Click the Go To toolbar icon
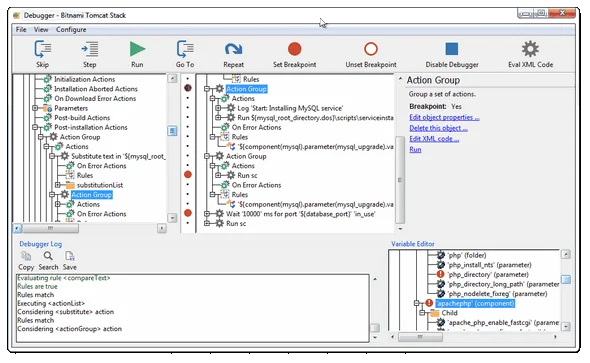The height and width of the screenshot is (363, 590). pyautogui.click(x=185, y=49)
